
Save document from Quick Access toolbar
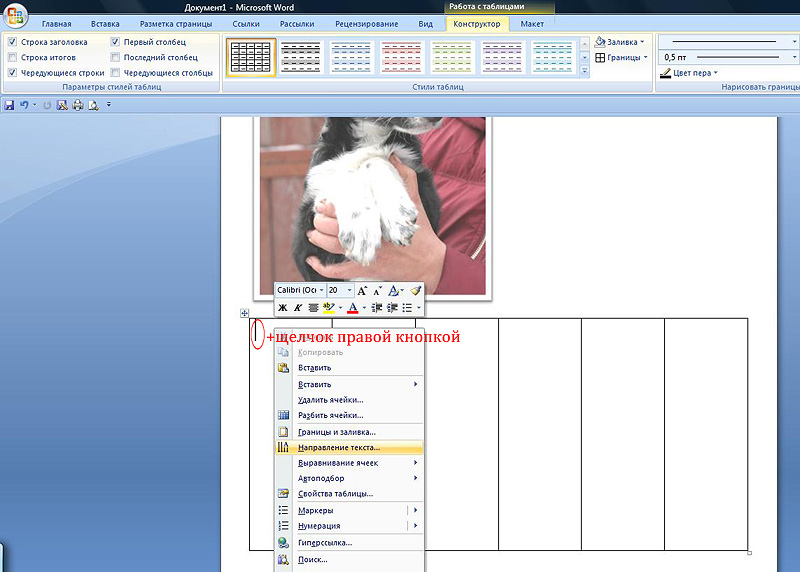click(9, 105)
